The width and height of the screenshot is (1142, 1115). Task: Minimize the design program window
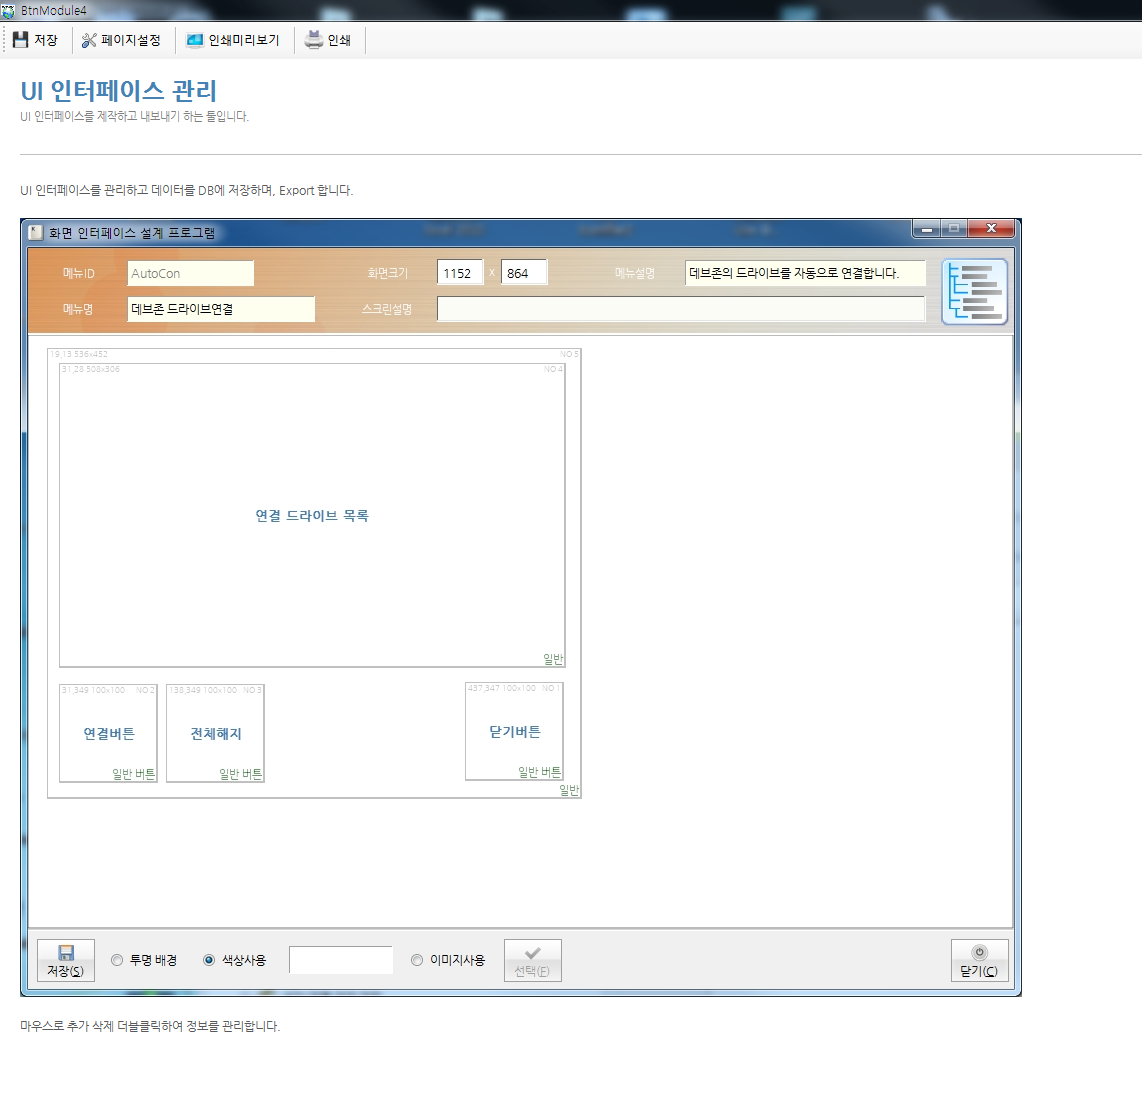[926, 229]
